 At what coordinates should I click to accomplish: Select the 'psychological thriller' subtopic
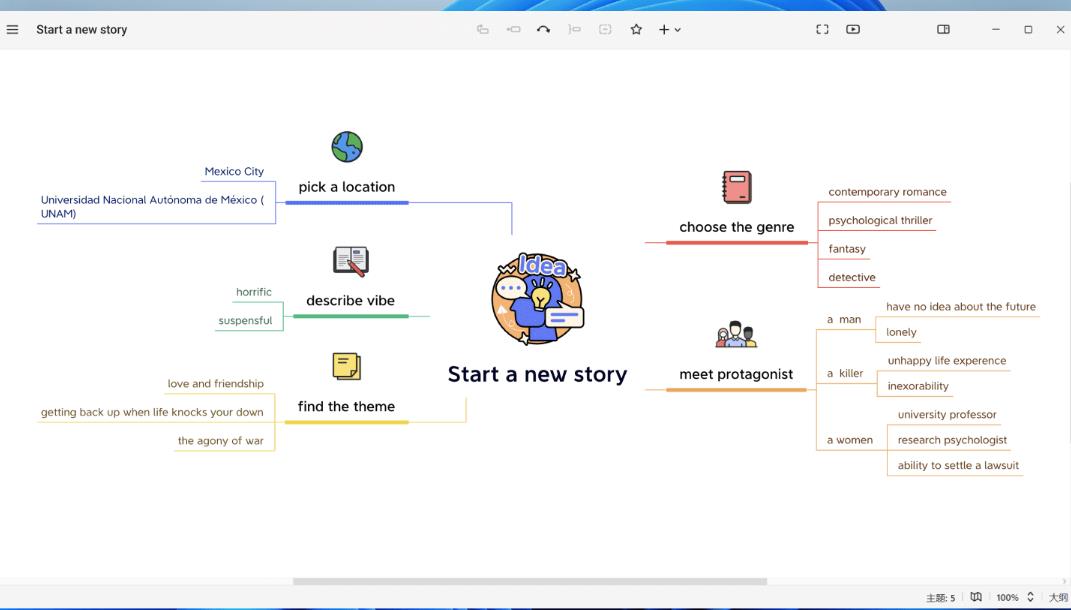pos(880,220)
